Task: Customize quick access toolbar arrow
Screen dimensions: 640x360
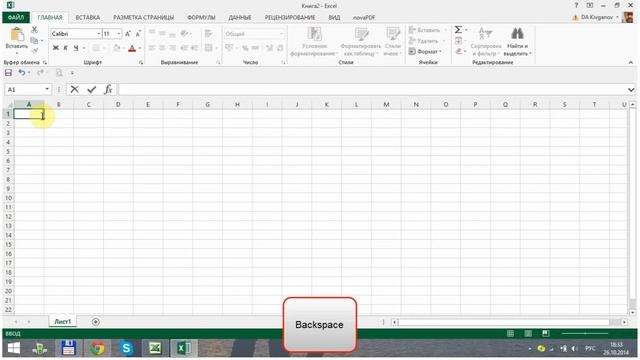Action: (x=72, y=73)
